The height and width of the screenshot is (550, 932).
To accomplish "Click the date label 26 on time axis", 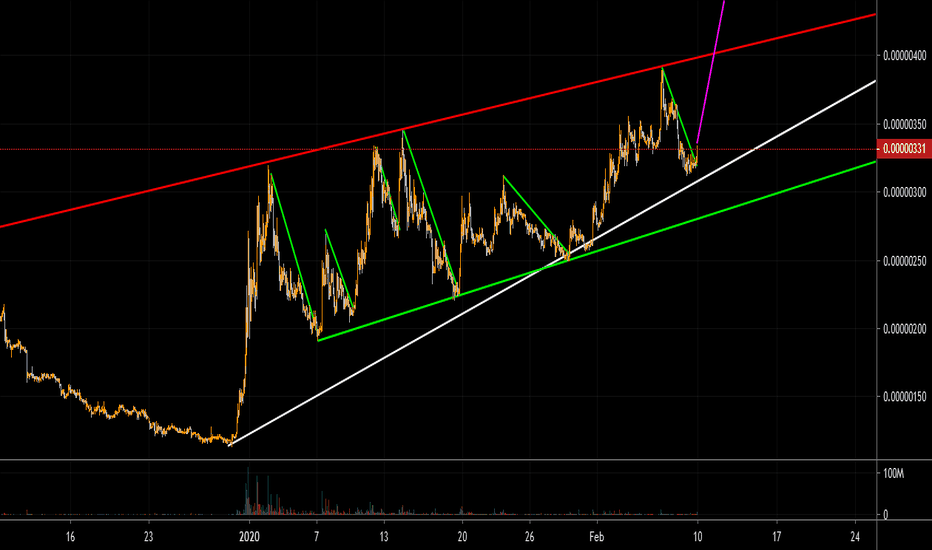I will coord(530,537).
